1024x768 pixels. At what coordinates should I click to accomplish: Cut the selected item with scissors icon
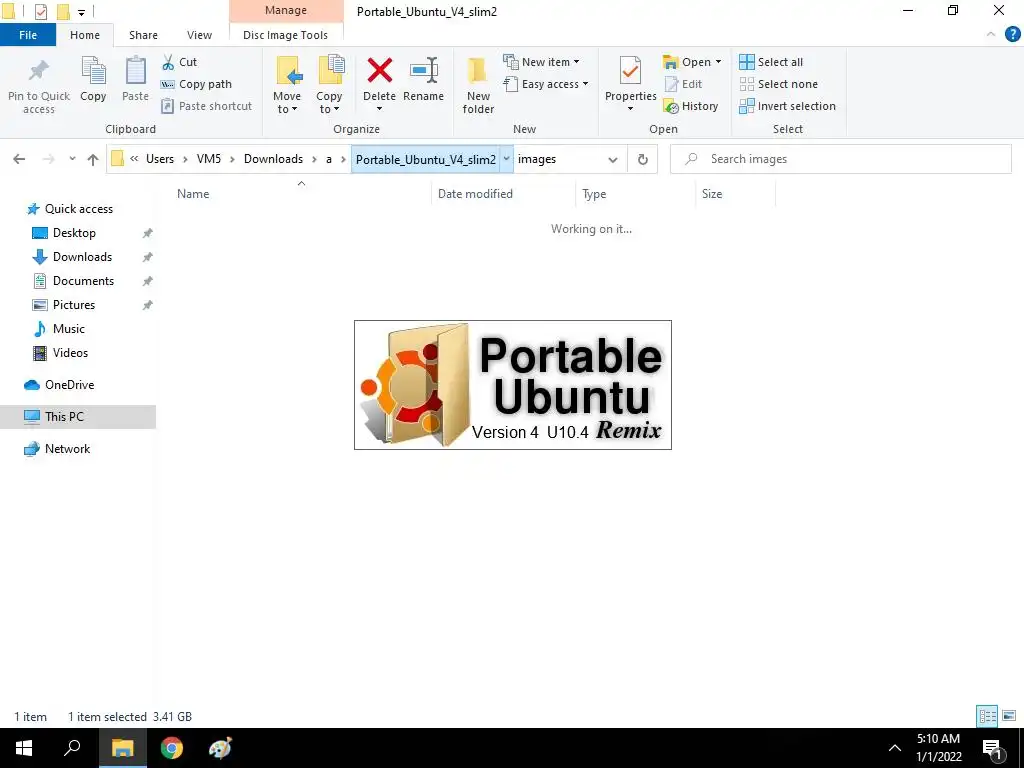(180, 62)
